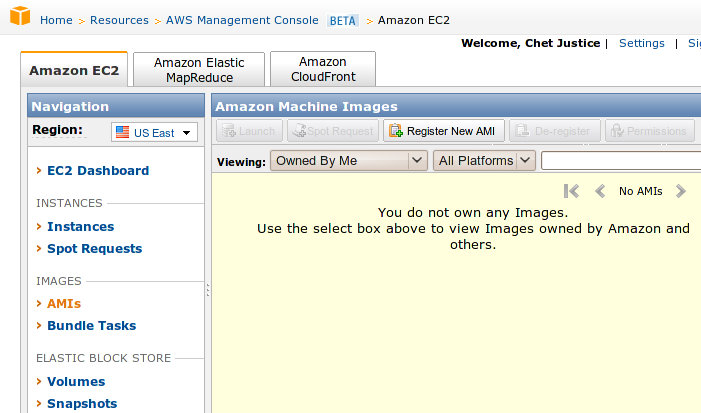Go to first page of AMIs

click(x=572, y=191)
